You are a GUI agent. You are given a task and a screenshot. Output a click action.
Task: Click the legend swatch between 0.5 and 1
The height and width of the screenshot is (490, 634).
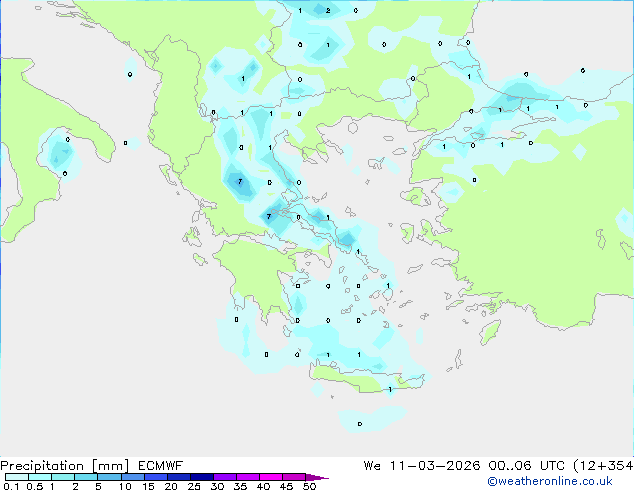tap(40, 477)
